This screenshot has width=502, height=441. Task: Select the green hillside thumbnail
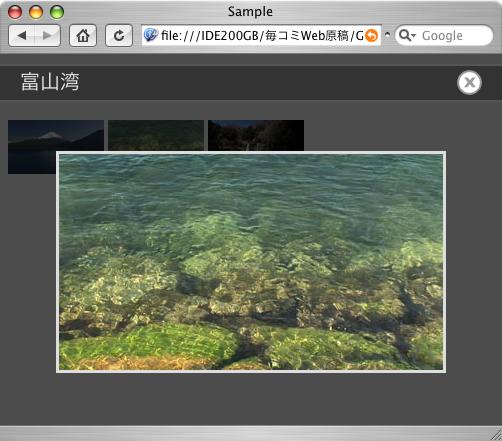156,135
